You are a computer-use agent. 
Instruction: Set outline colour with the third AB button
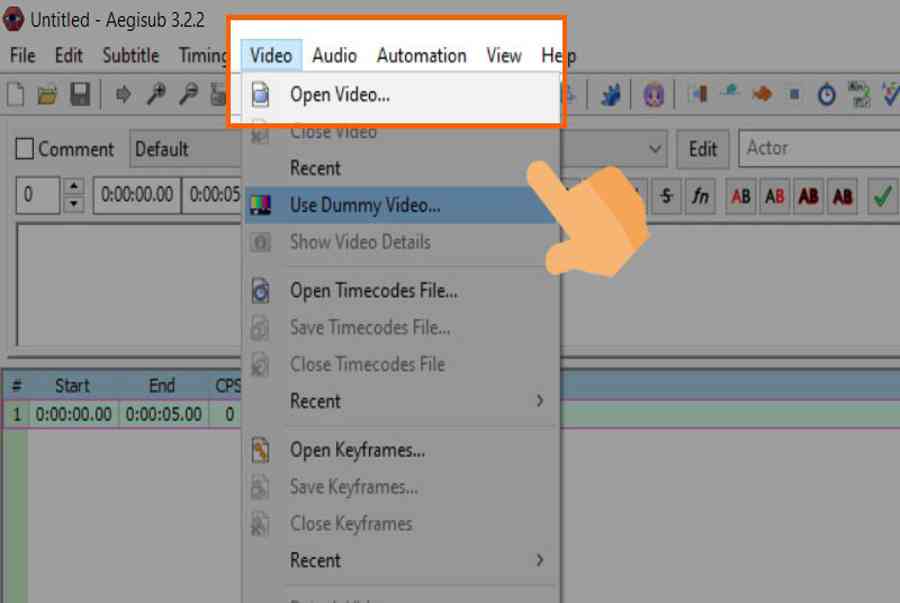[x=808, y=197]
